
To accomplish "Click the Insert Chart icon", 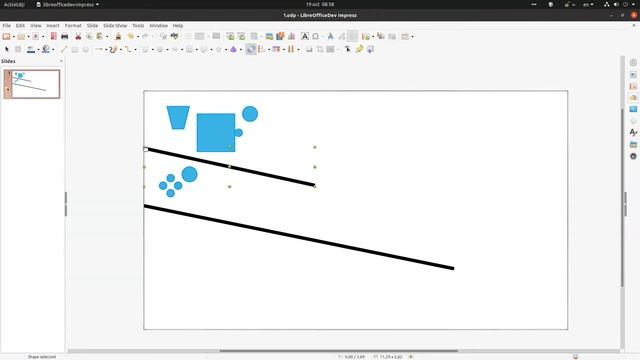I will tap(291, 36).
